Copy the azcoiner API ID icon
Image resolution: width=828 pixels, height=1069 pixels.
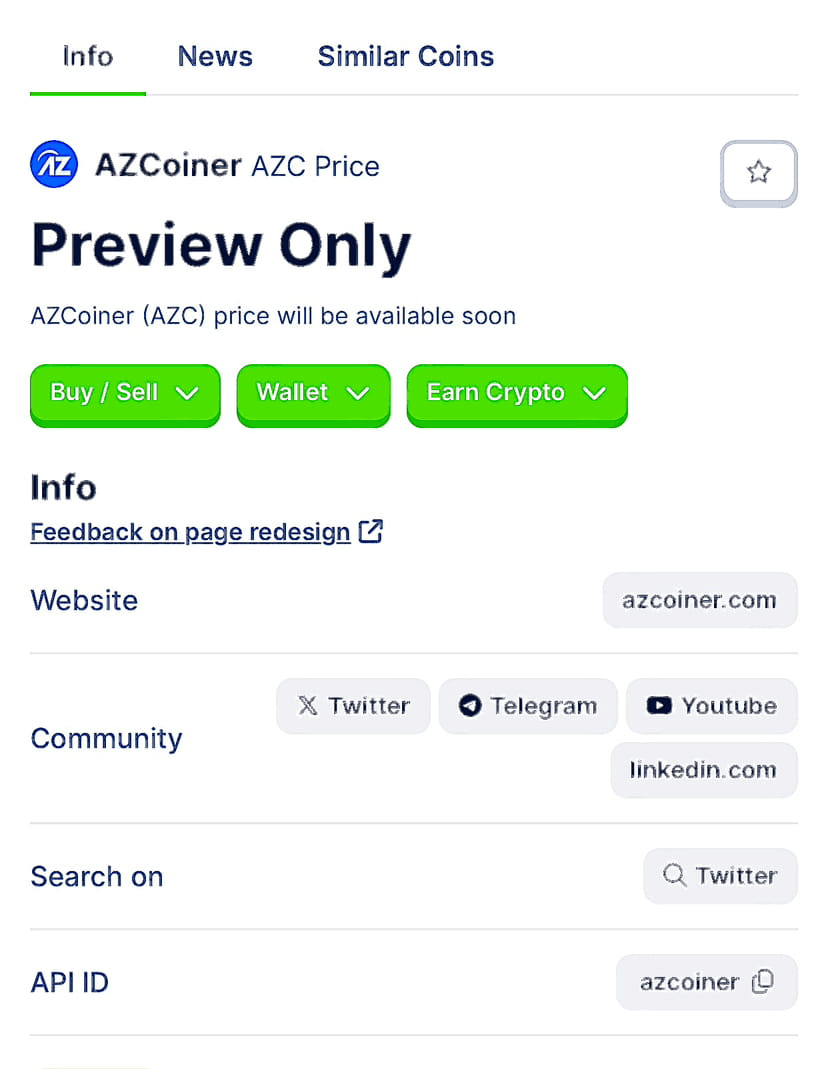pyautogui.click(x=762, y=982)
